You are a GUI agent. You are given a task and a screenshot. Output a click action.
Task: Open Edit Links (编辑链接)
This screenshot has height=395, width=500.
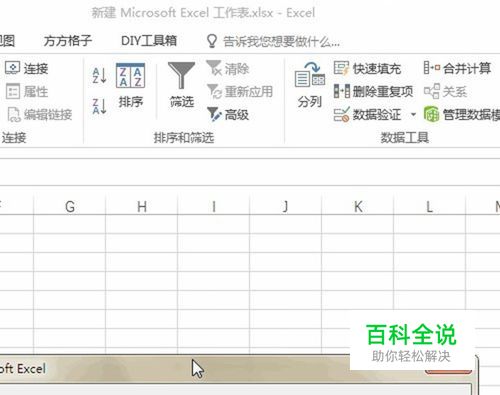(40, 114)
